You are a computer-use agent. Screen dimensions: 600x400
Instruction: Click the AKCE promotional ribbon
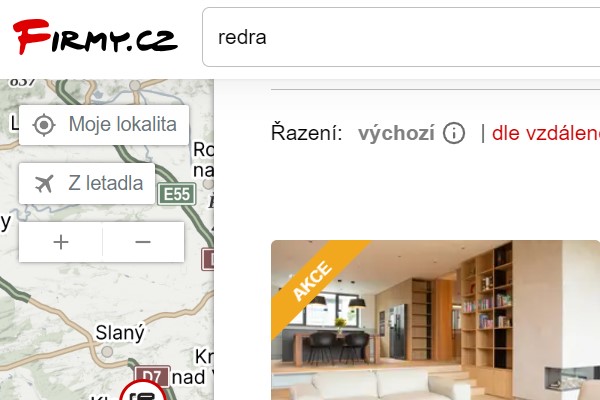pos(311,281)
